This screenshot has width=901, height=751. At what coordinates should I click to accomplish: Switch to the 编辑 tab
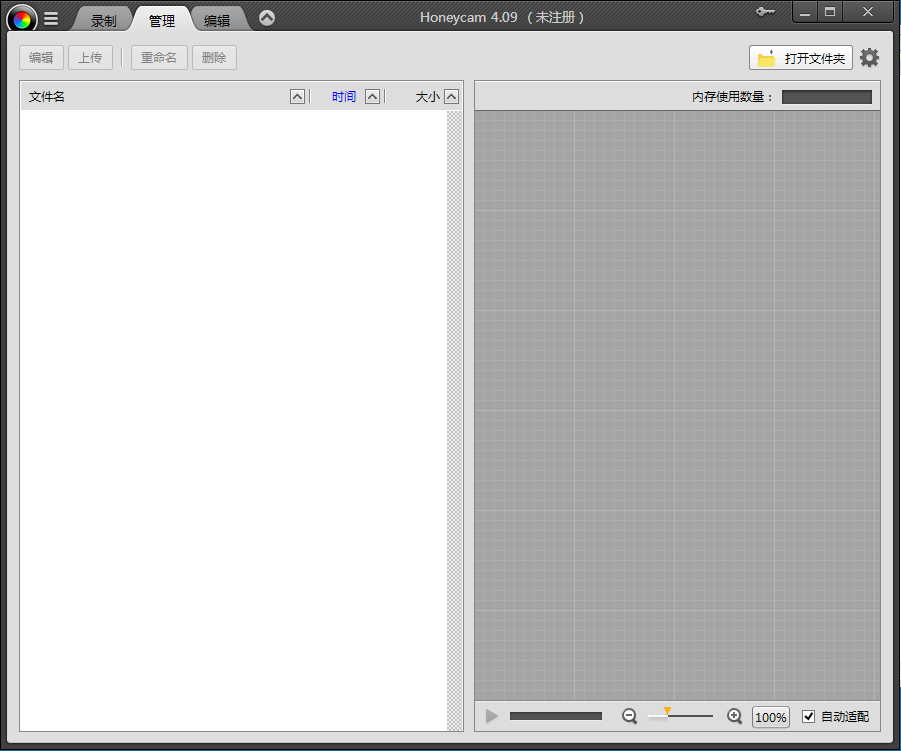217,20
